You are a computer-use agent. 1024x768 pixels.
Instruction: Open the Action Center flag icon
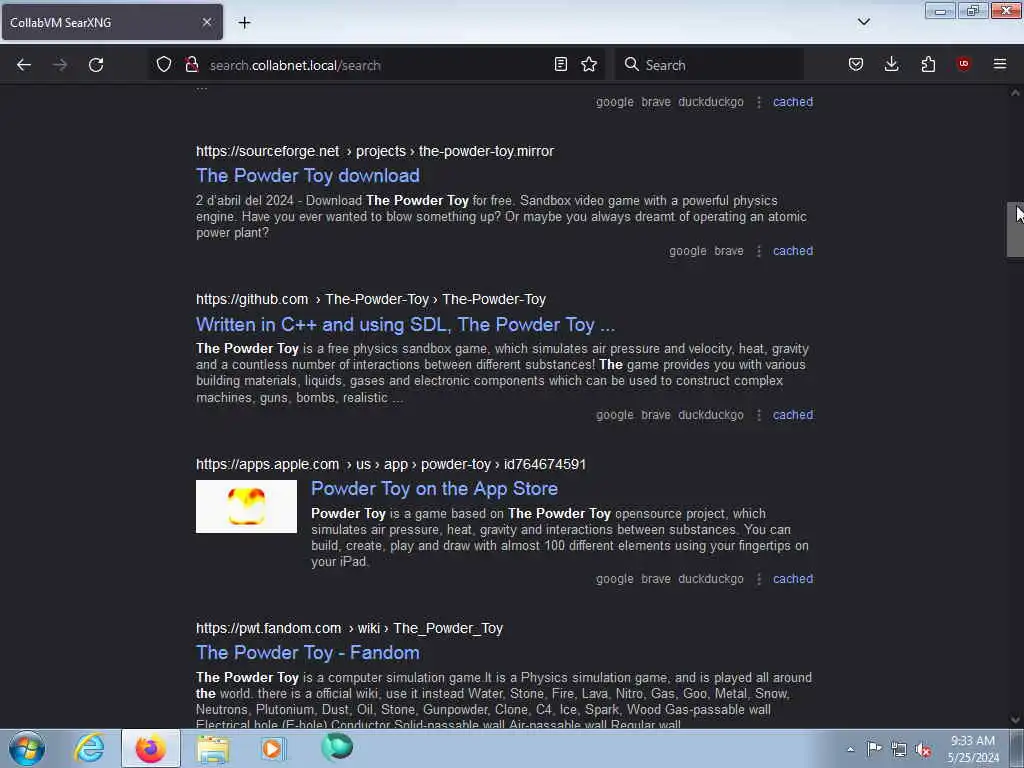pyautogui.click(x=874, y=749)
